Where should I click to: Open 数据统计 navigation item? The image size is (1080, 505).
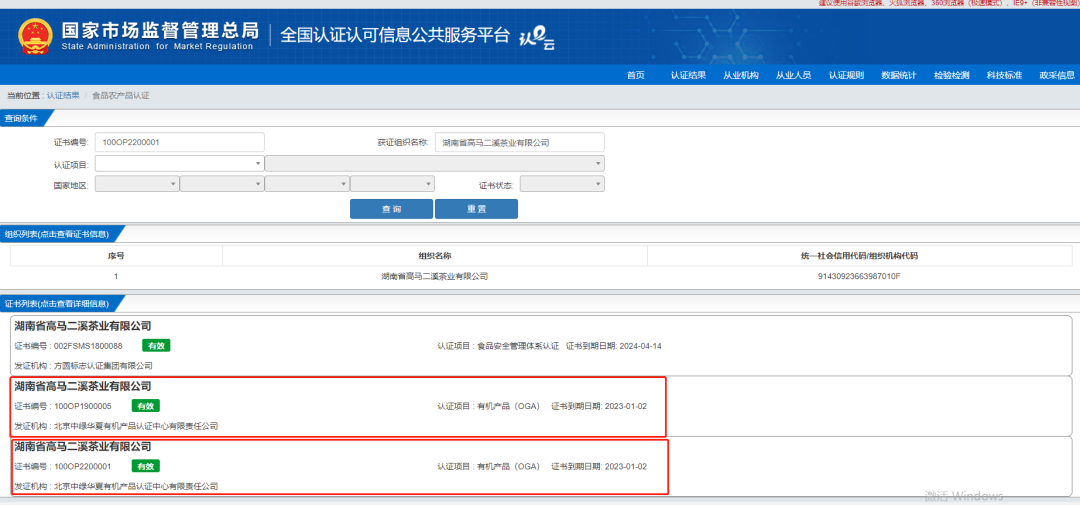tap(899, 75)
